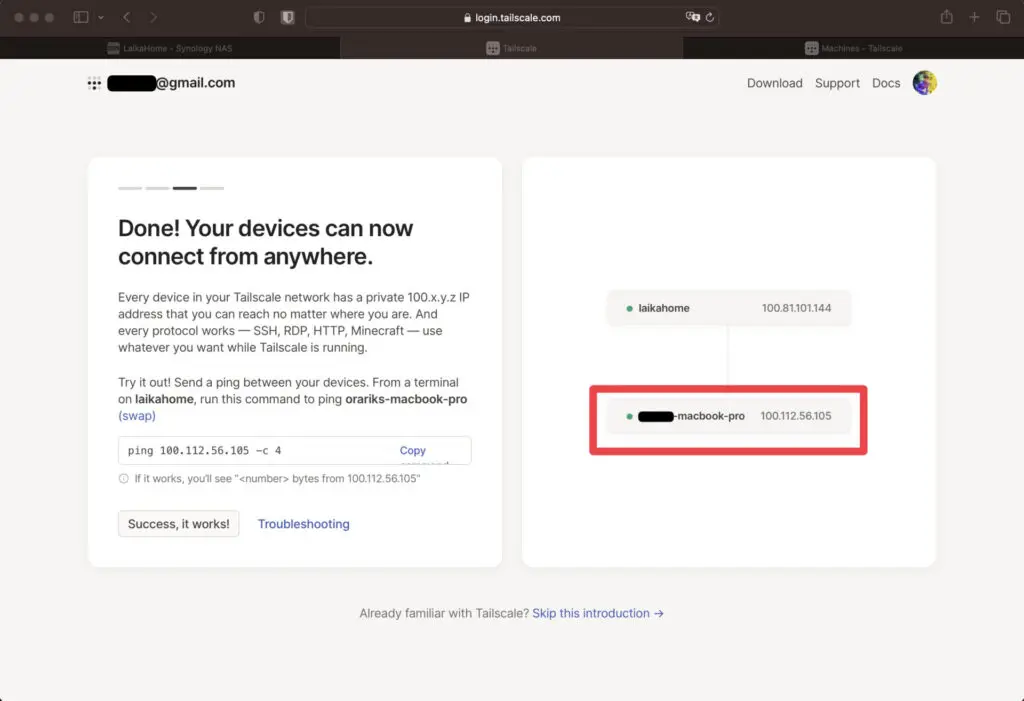The height and width of the screenshot is (701, 1024).
Task: Click the IP 100.112.56.105 in the macbook-pro row
Action: click(795, 416)
